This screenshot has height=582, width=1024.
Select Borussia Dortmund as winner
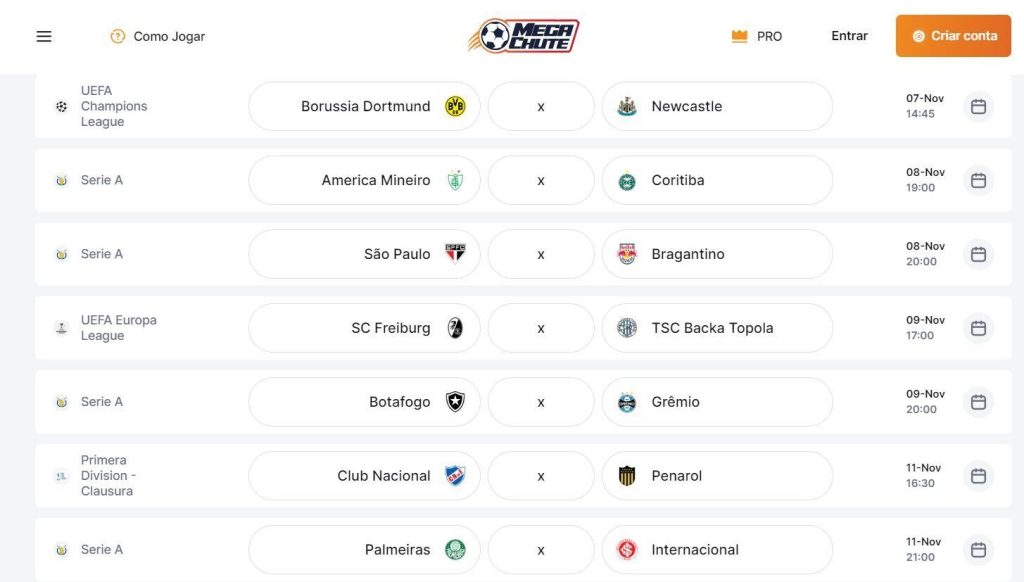coord(364,106)
